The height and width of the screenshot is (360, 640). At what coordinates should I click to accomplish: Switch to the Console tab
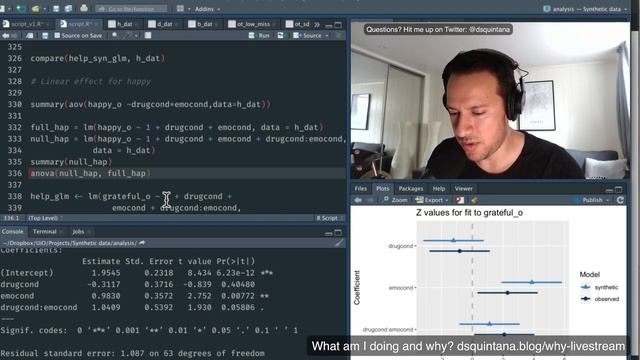12,231
